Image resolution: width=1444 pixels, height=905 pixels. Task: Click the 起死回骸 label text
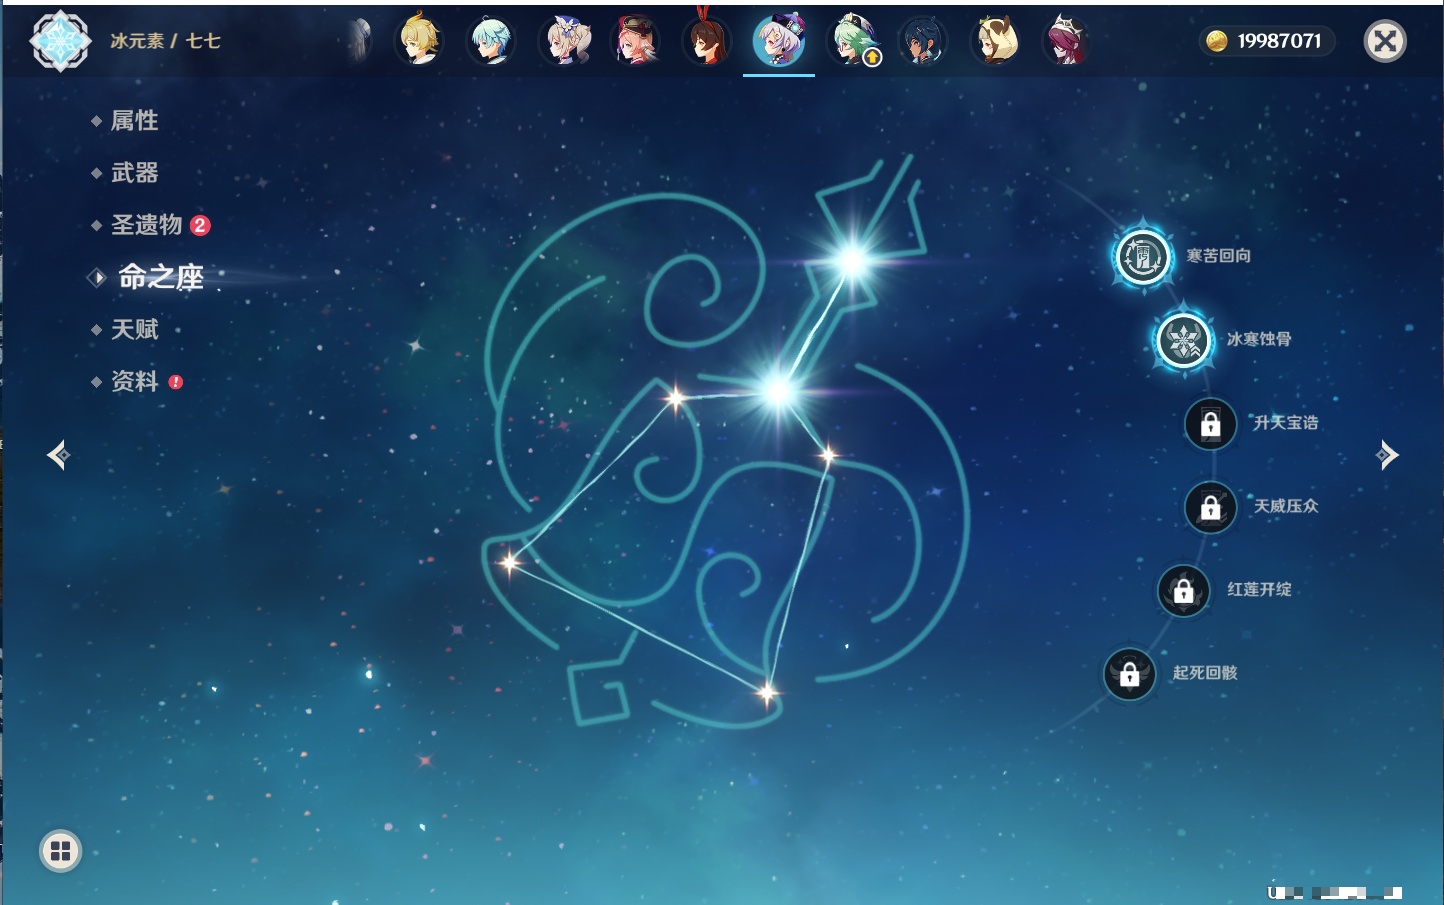click(1205, 672)
